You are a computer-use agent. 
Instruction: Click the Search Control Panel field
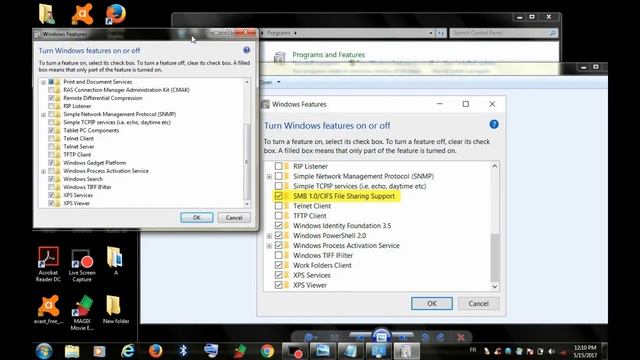point(504,33)
